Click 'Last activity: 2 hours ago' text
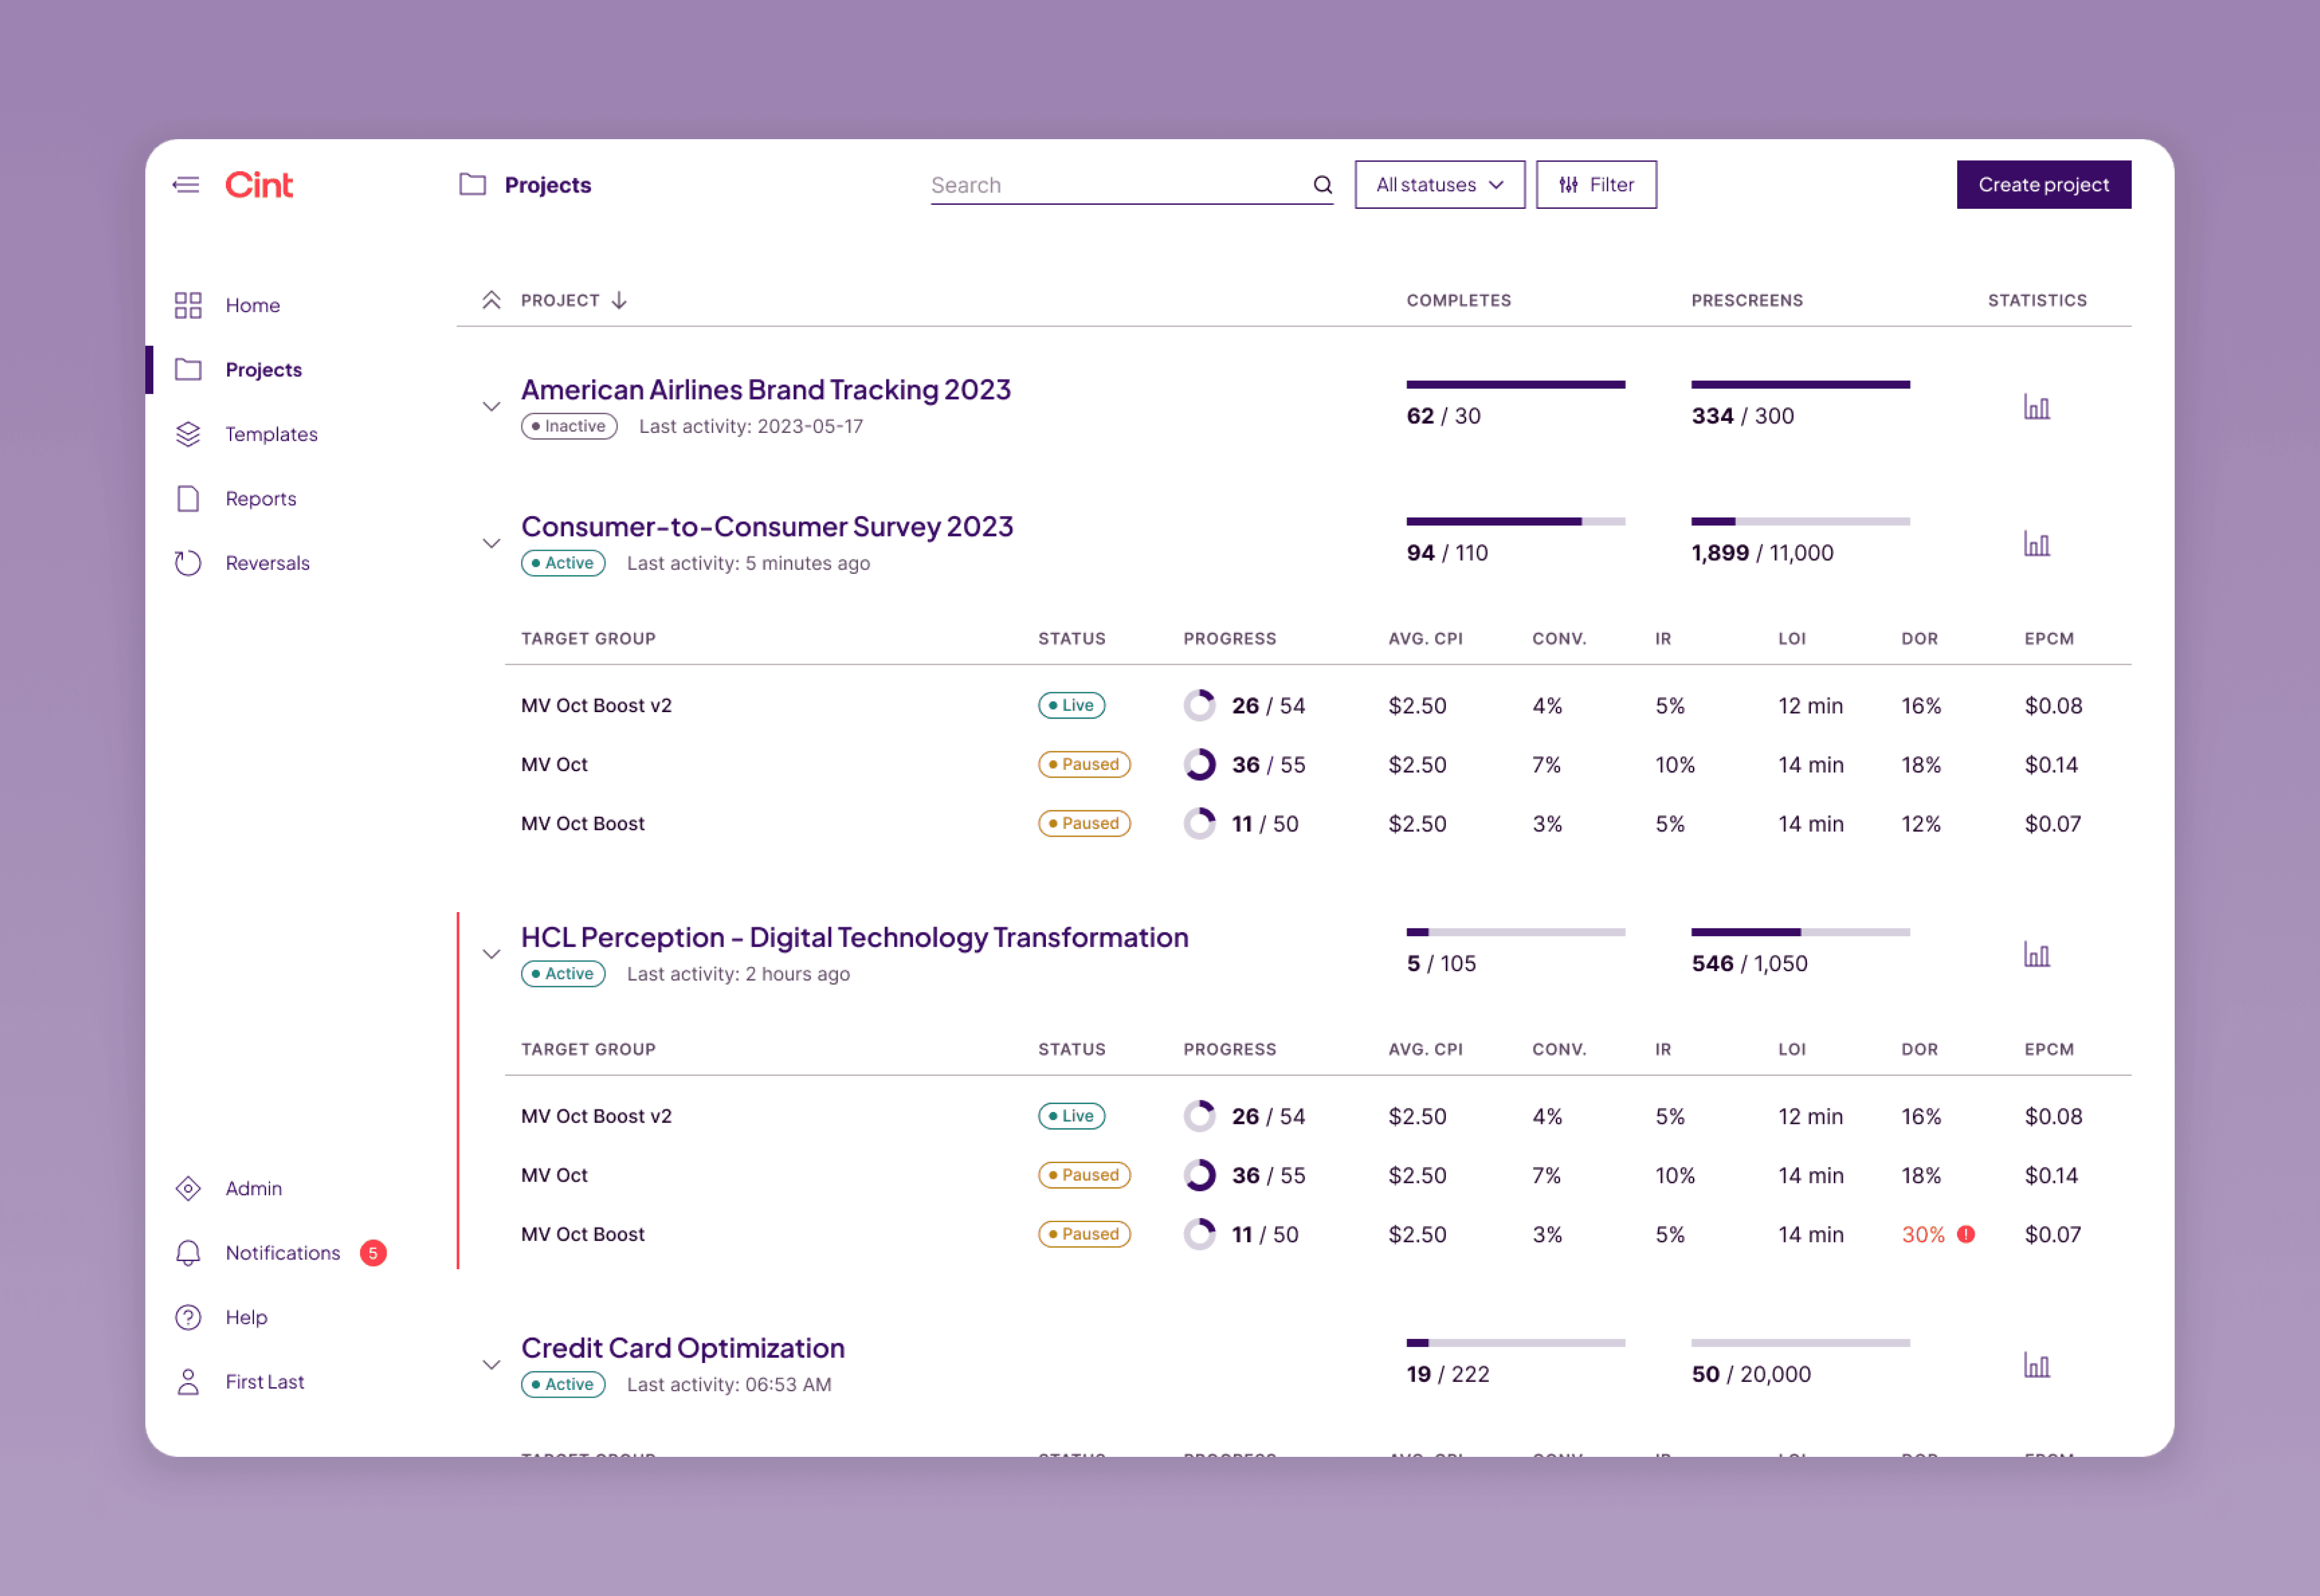This screenshot has height=1596, width=2320. click(738, 974)
